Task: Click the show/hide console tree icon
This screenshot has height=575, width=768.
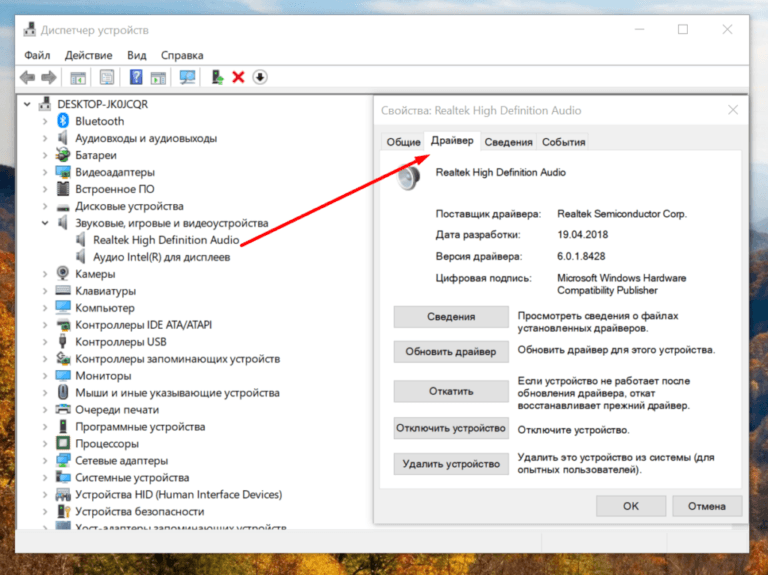Action: 78,77
